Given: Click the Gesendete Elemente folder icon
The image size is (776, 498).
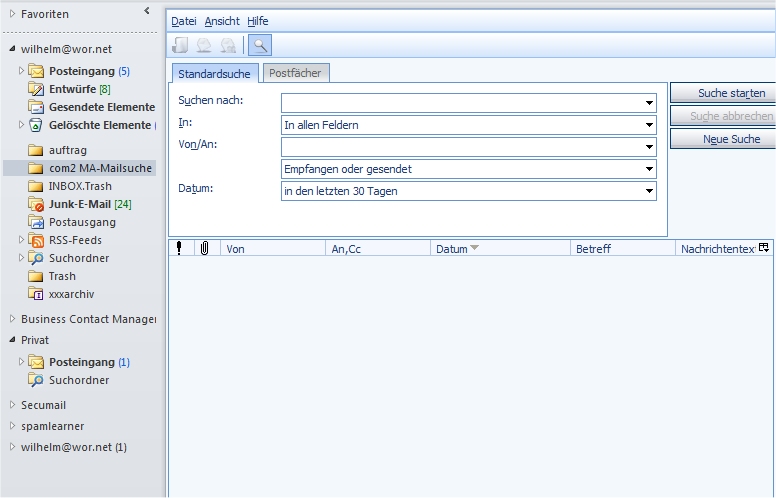Looking at the screenshot, I should [x=36, y=107].
